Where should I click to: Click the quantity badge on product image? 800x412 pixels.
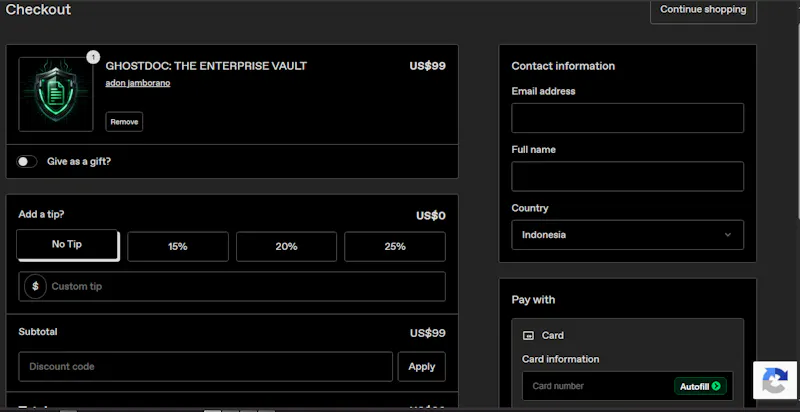point(93,57)
